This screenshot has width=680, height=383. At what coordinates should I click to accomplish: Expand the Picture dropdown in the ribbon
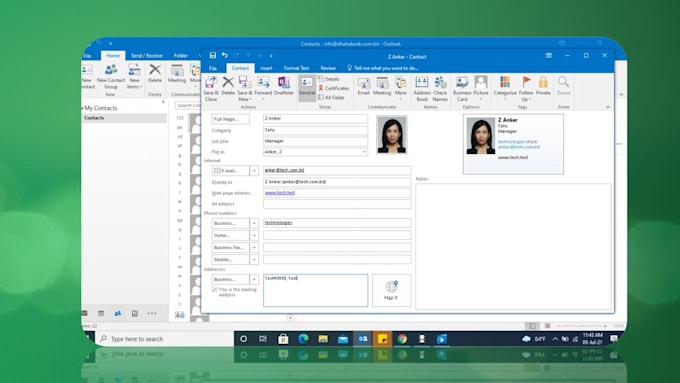click(481, 99)
